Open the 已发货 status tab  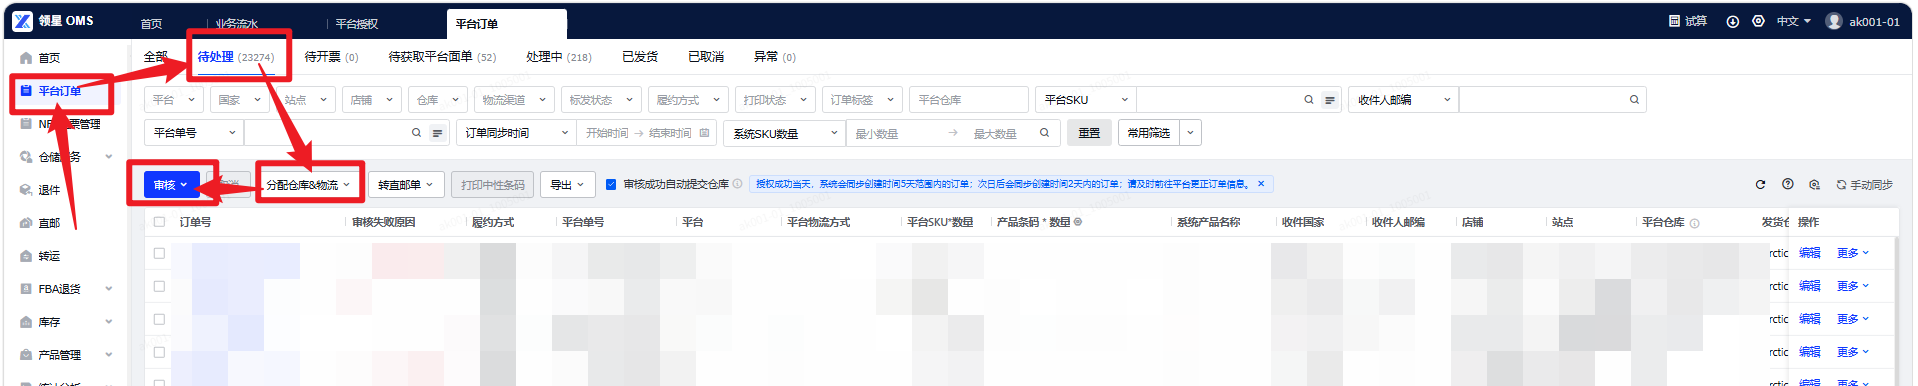[640, 57]
